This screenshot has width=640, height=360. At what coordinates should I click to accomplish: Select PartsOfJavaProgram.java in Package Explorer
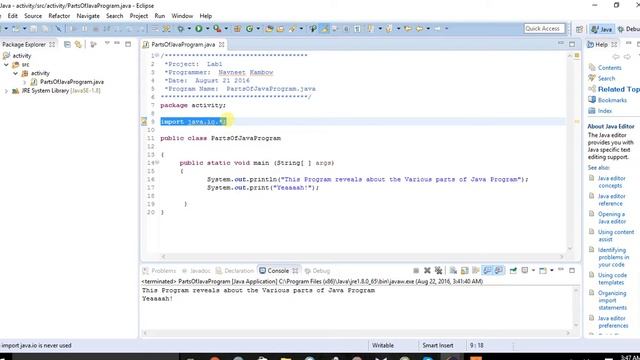pyautogui.click(x=72, y=82)
